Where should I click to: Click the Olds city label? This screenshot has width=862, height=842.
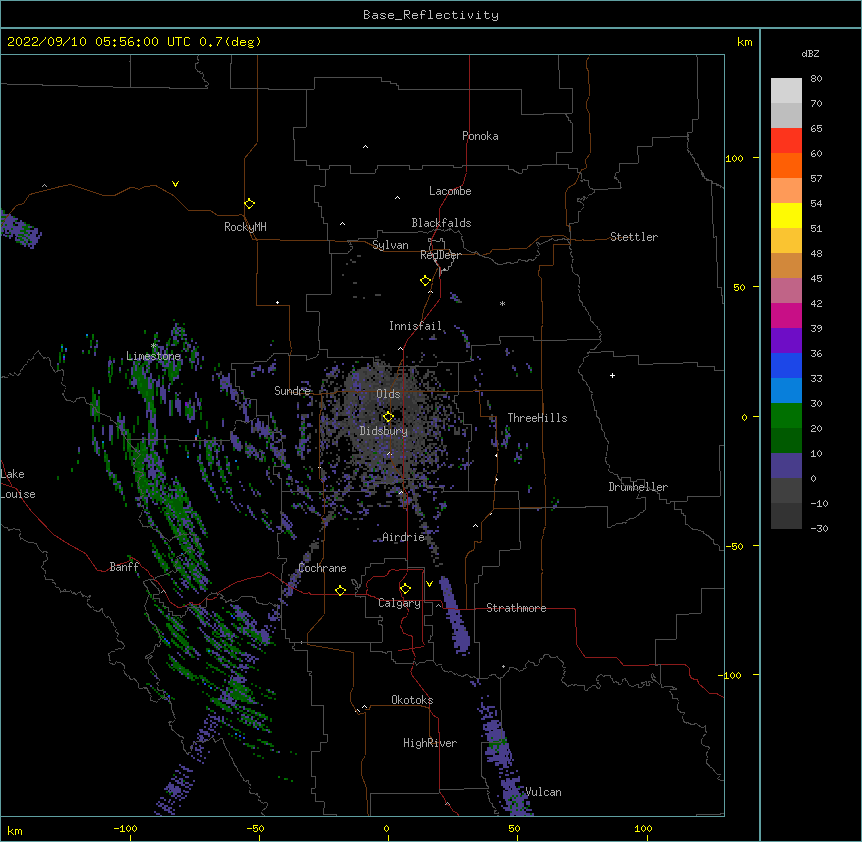tap(388, 394)
